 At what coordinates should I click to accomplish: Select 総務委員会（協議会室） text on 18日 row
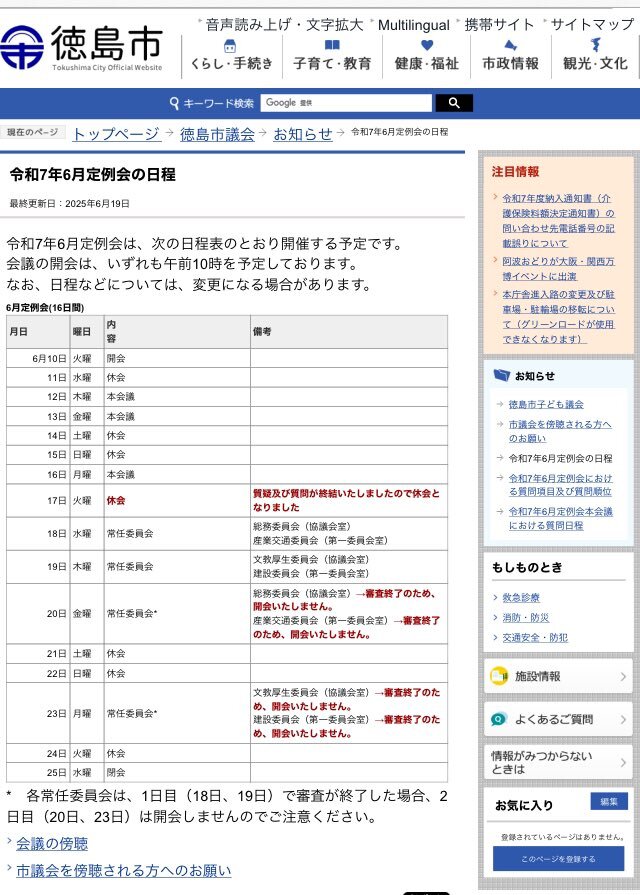click(x=302, y=526)
